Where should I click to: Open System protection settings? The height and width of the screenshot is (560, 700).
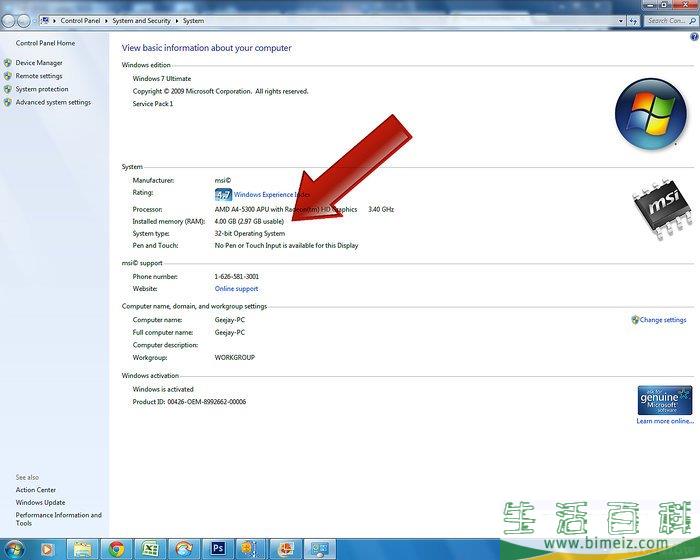[x=41, y=89]
